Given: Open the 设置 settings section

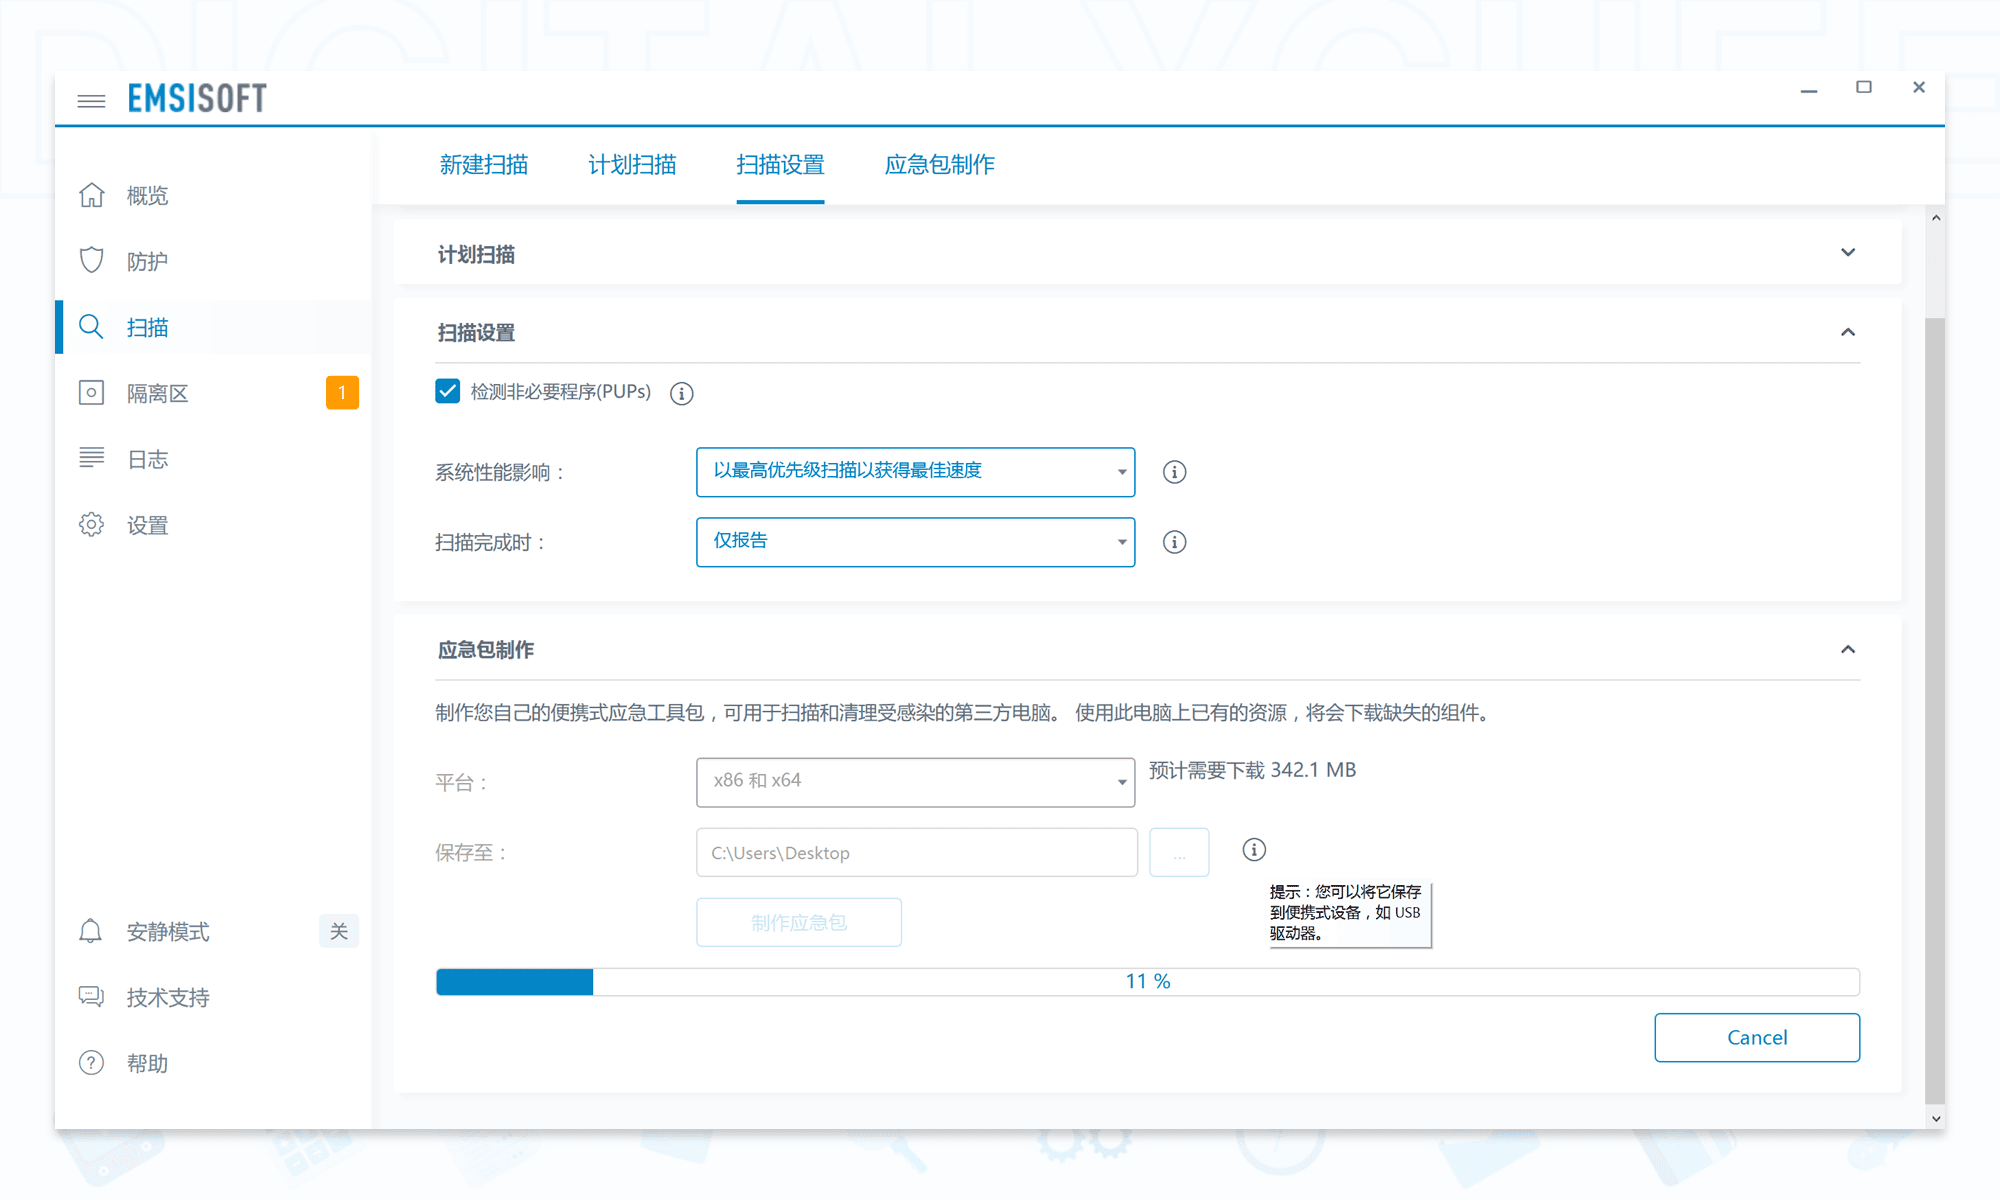Looking at the screenshot, I should pyautogui.click(x=147, y=524).
